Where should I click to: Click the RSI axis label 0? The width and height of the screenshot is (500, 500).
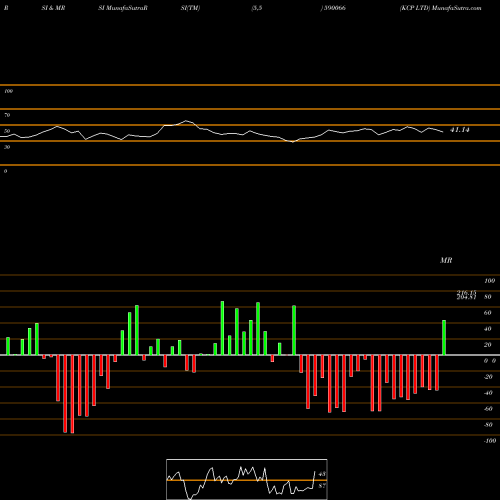(5, 171)
